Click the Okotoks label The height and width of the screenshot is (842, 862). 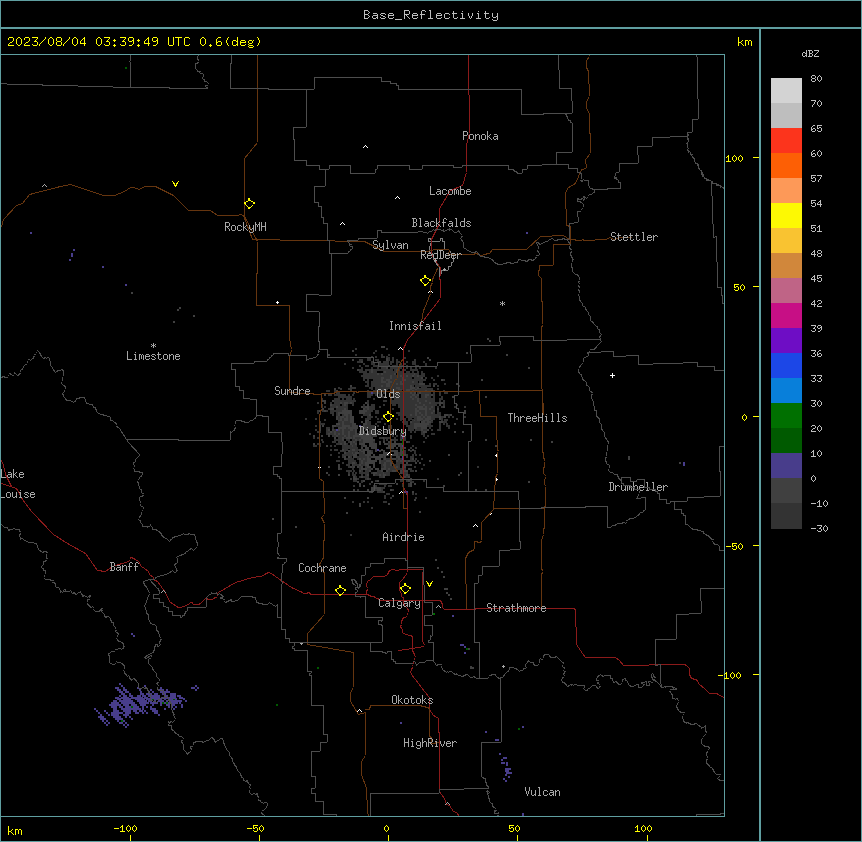(x=412, y=700)
